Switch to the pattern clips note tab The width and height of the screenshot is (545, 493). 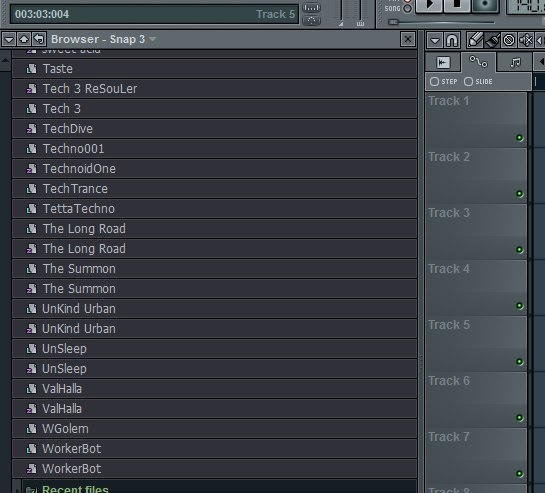click(515, 63)
